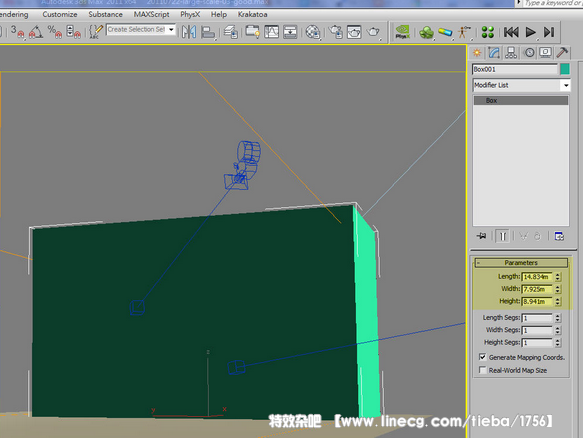Open Render Setup dialog icon
The width and height of the screenshot is (583, 438).
click(x=336, y=32)
